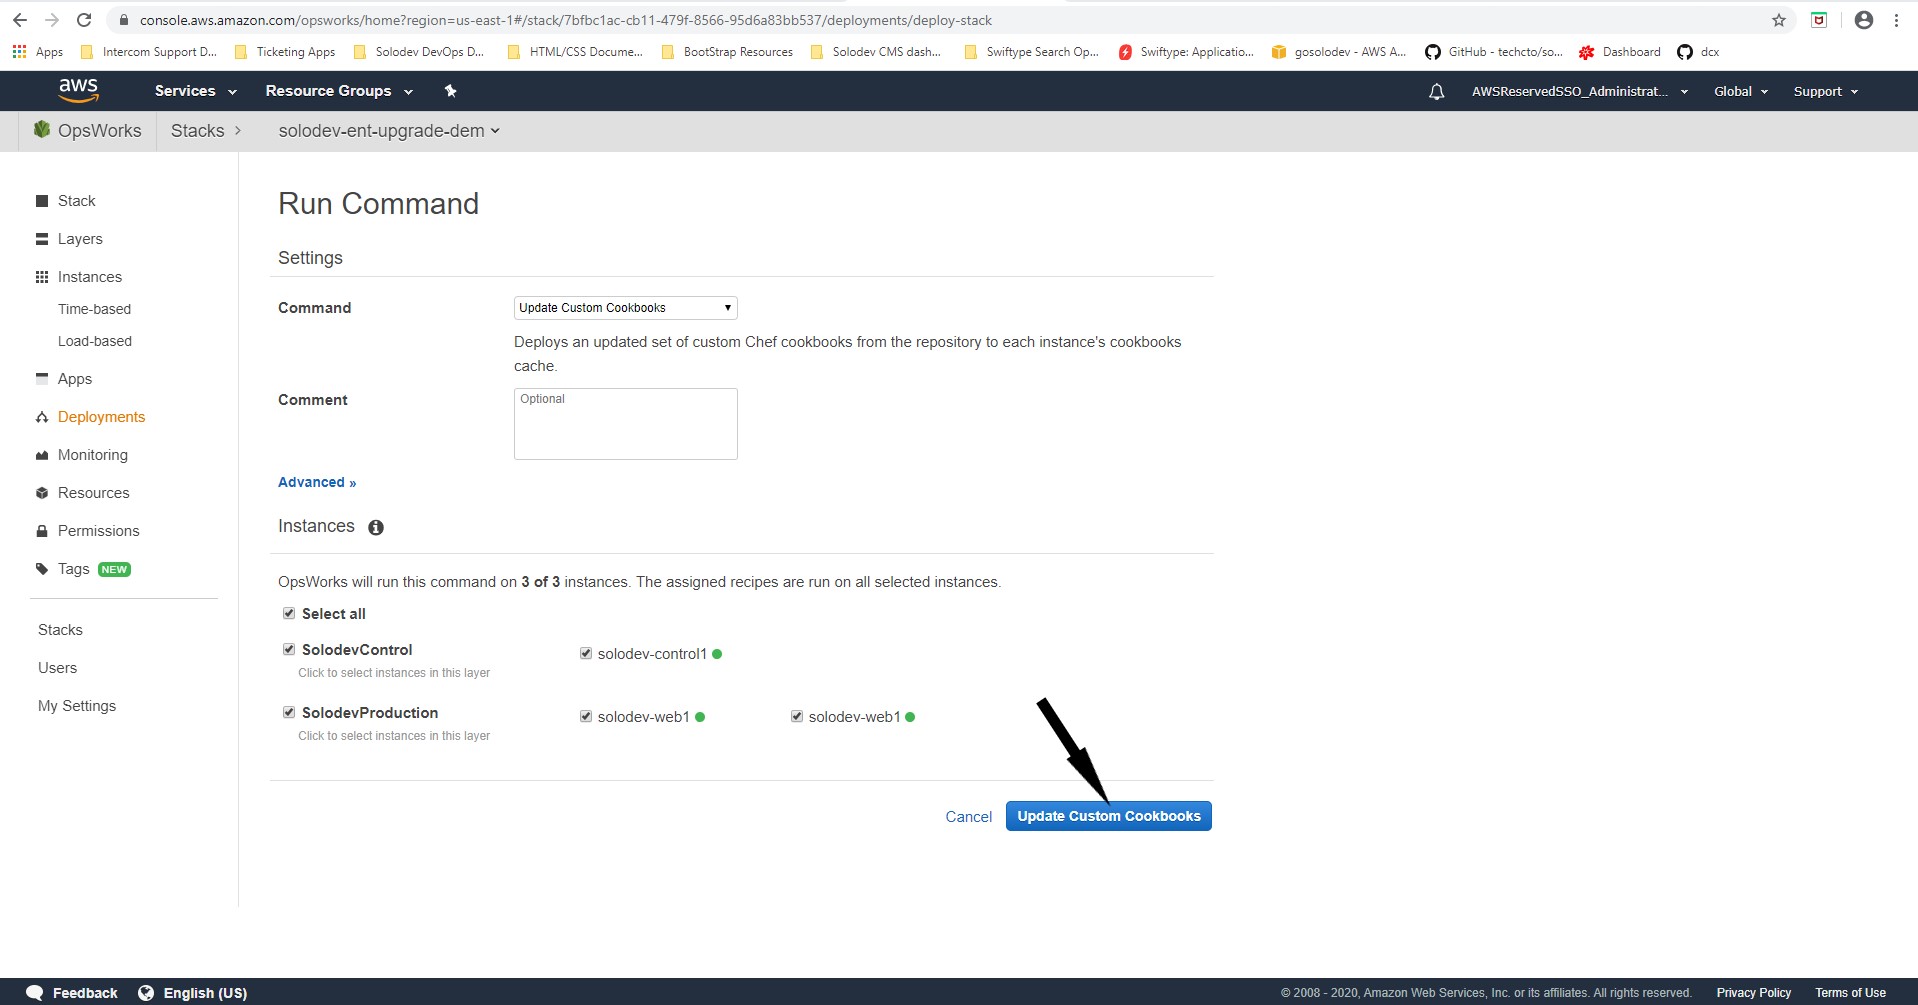Open the Global region dropdown
Screen dimensions: 1918x1005
[1741, 92]
